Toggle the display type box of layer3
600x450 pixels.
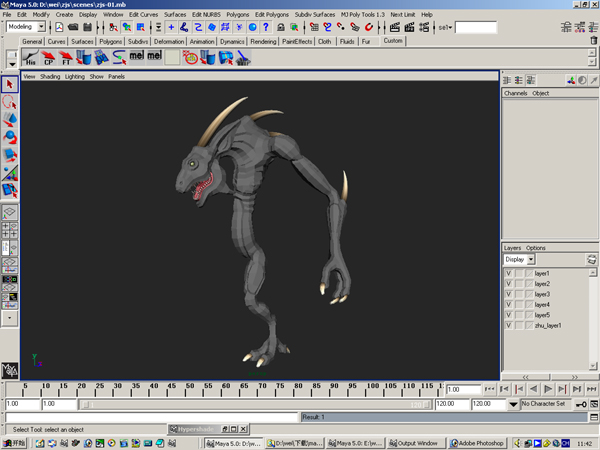(x=519, y=294)
